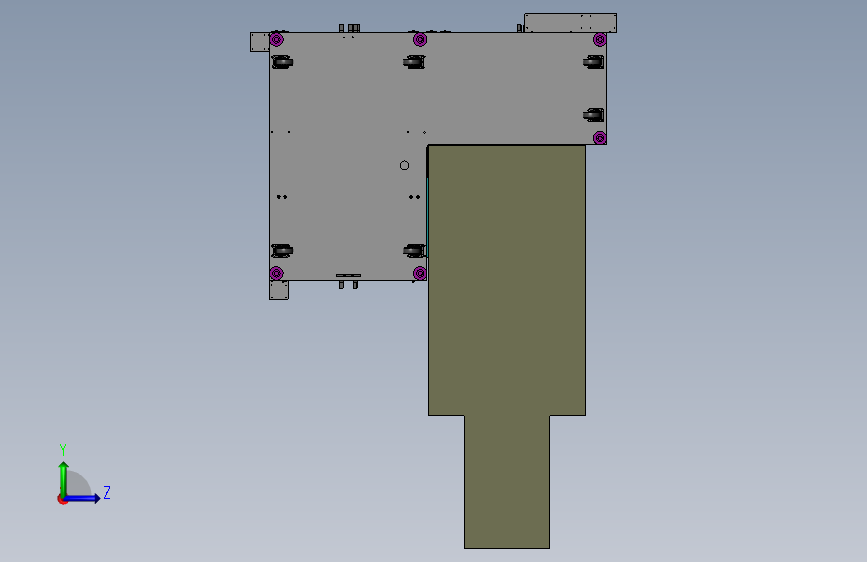The height and width of the screenshot is (562, 867).
Task: Select the red origin dot of the triad
Action: 62,500
